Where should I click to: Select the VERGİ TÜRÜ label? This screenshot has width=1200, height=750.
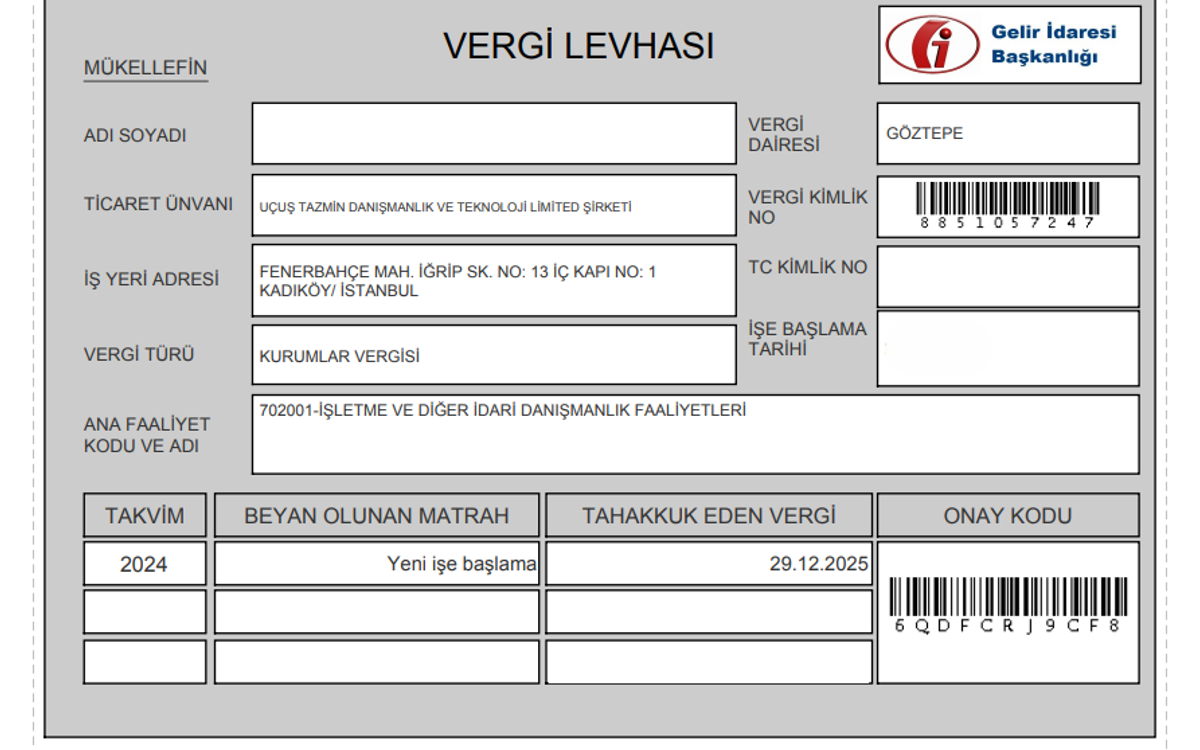tap(139, 354)
